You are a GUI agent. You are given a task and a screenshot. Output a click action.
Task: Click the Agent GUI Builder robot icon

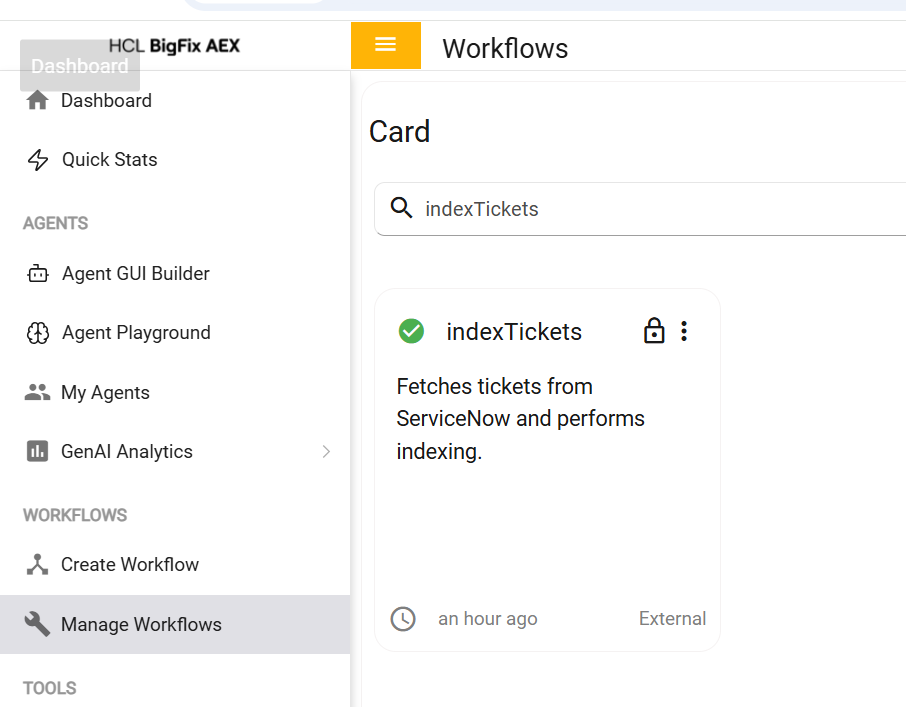tap(38, 274)
